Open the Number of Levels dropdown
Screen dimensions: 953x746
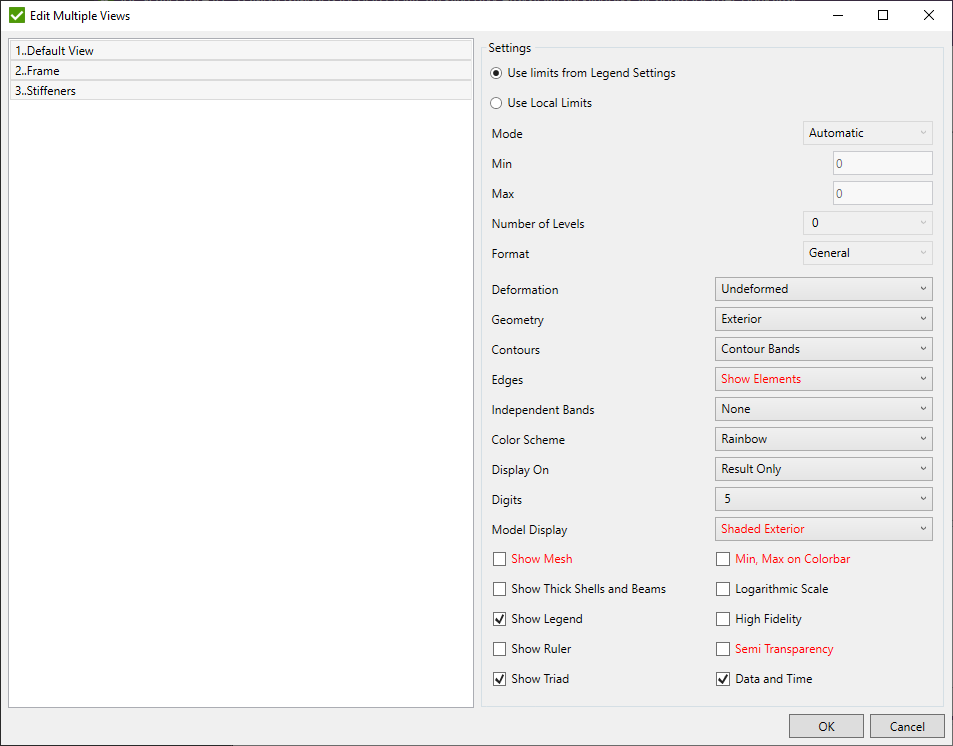click(866, 223)
